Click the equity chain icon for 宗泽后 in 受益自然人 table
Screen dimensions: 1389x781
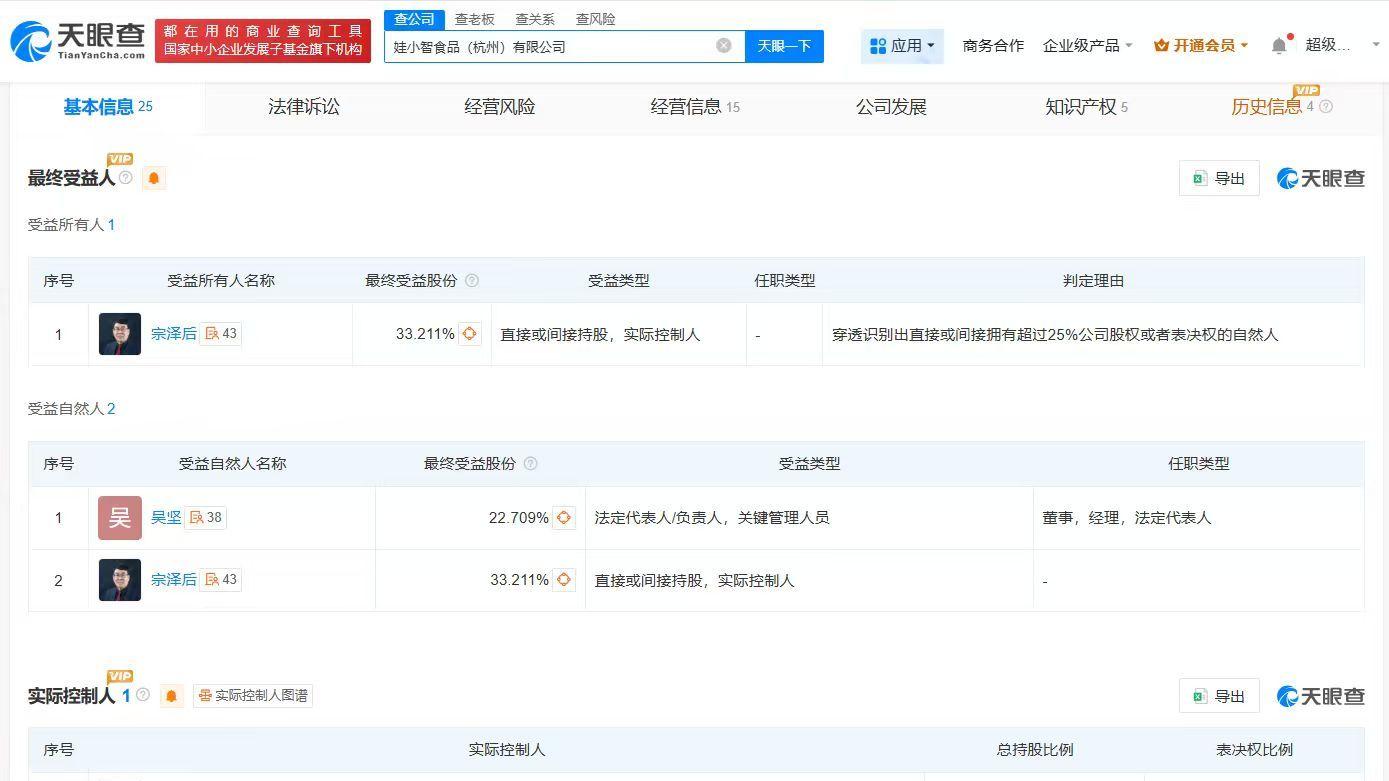pyautogui.click(x=564, y=580)
